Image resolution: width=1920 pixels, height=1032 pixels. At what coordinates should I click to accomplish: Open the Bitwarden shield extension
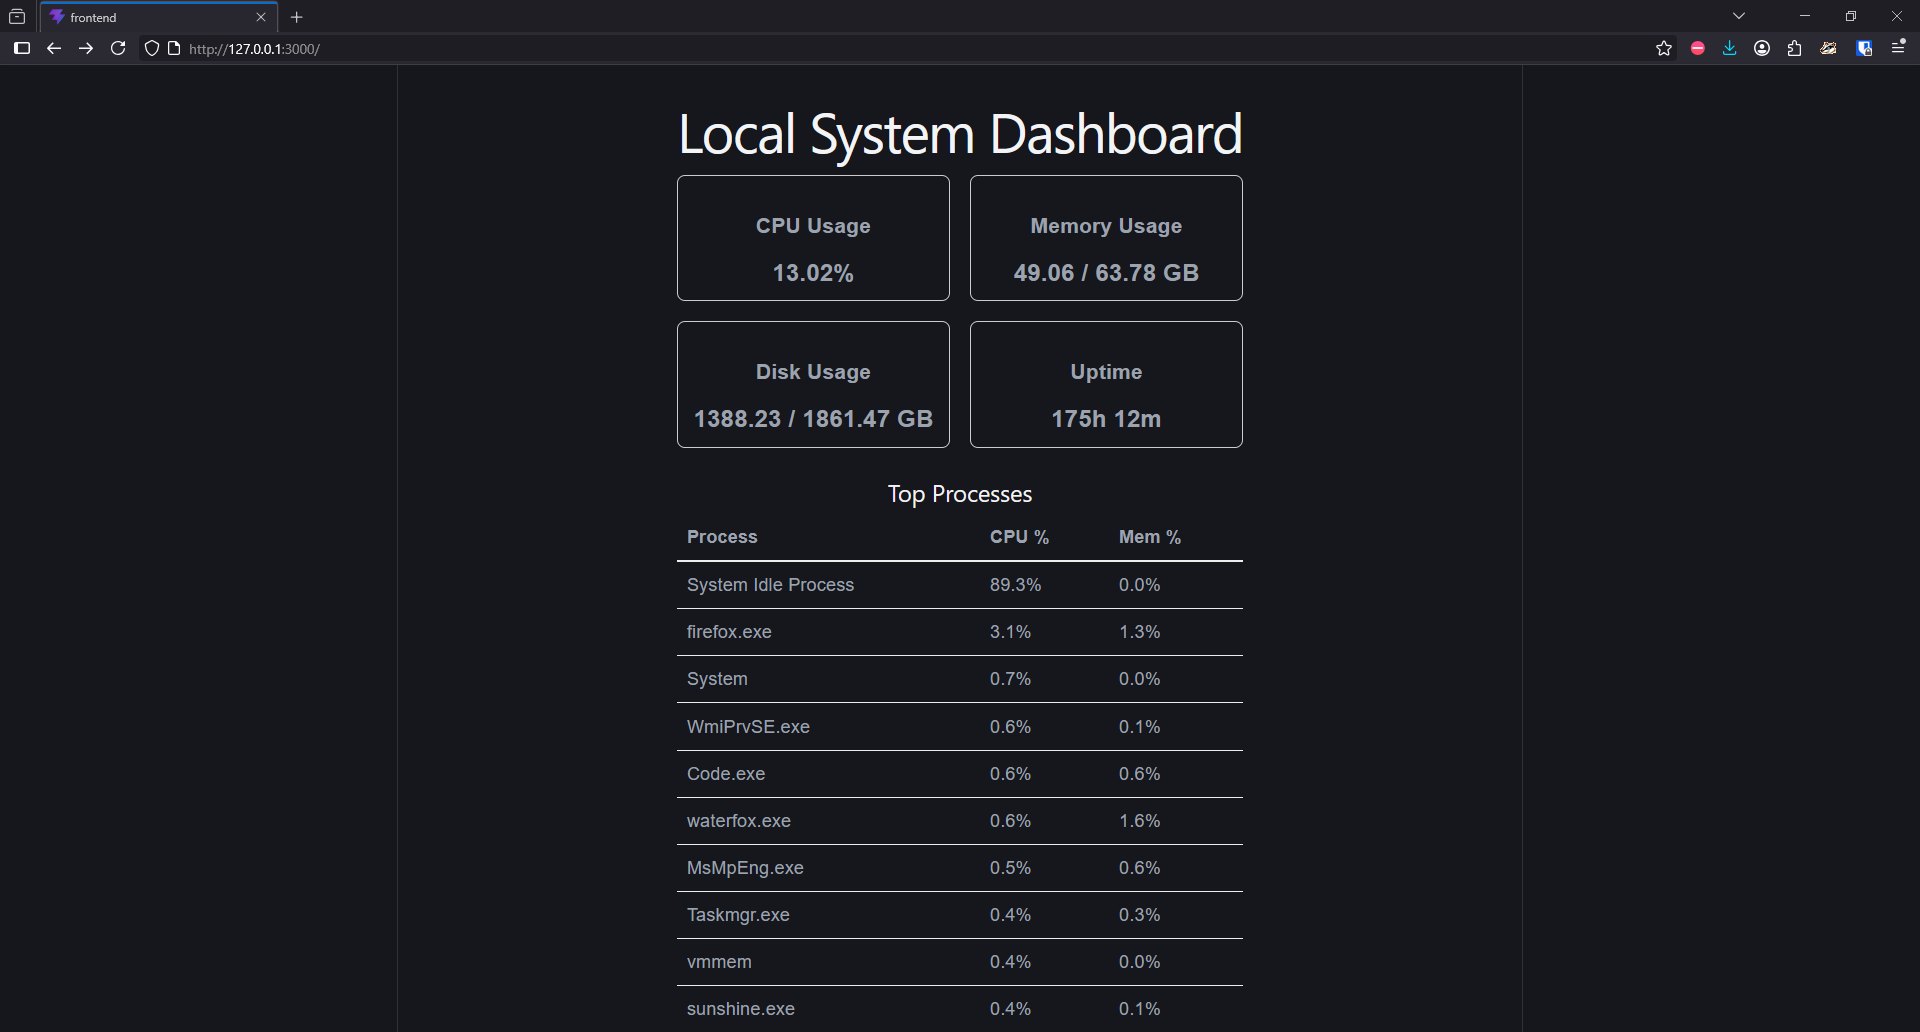1864,48
